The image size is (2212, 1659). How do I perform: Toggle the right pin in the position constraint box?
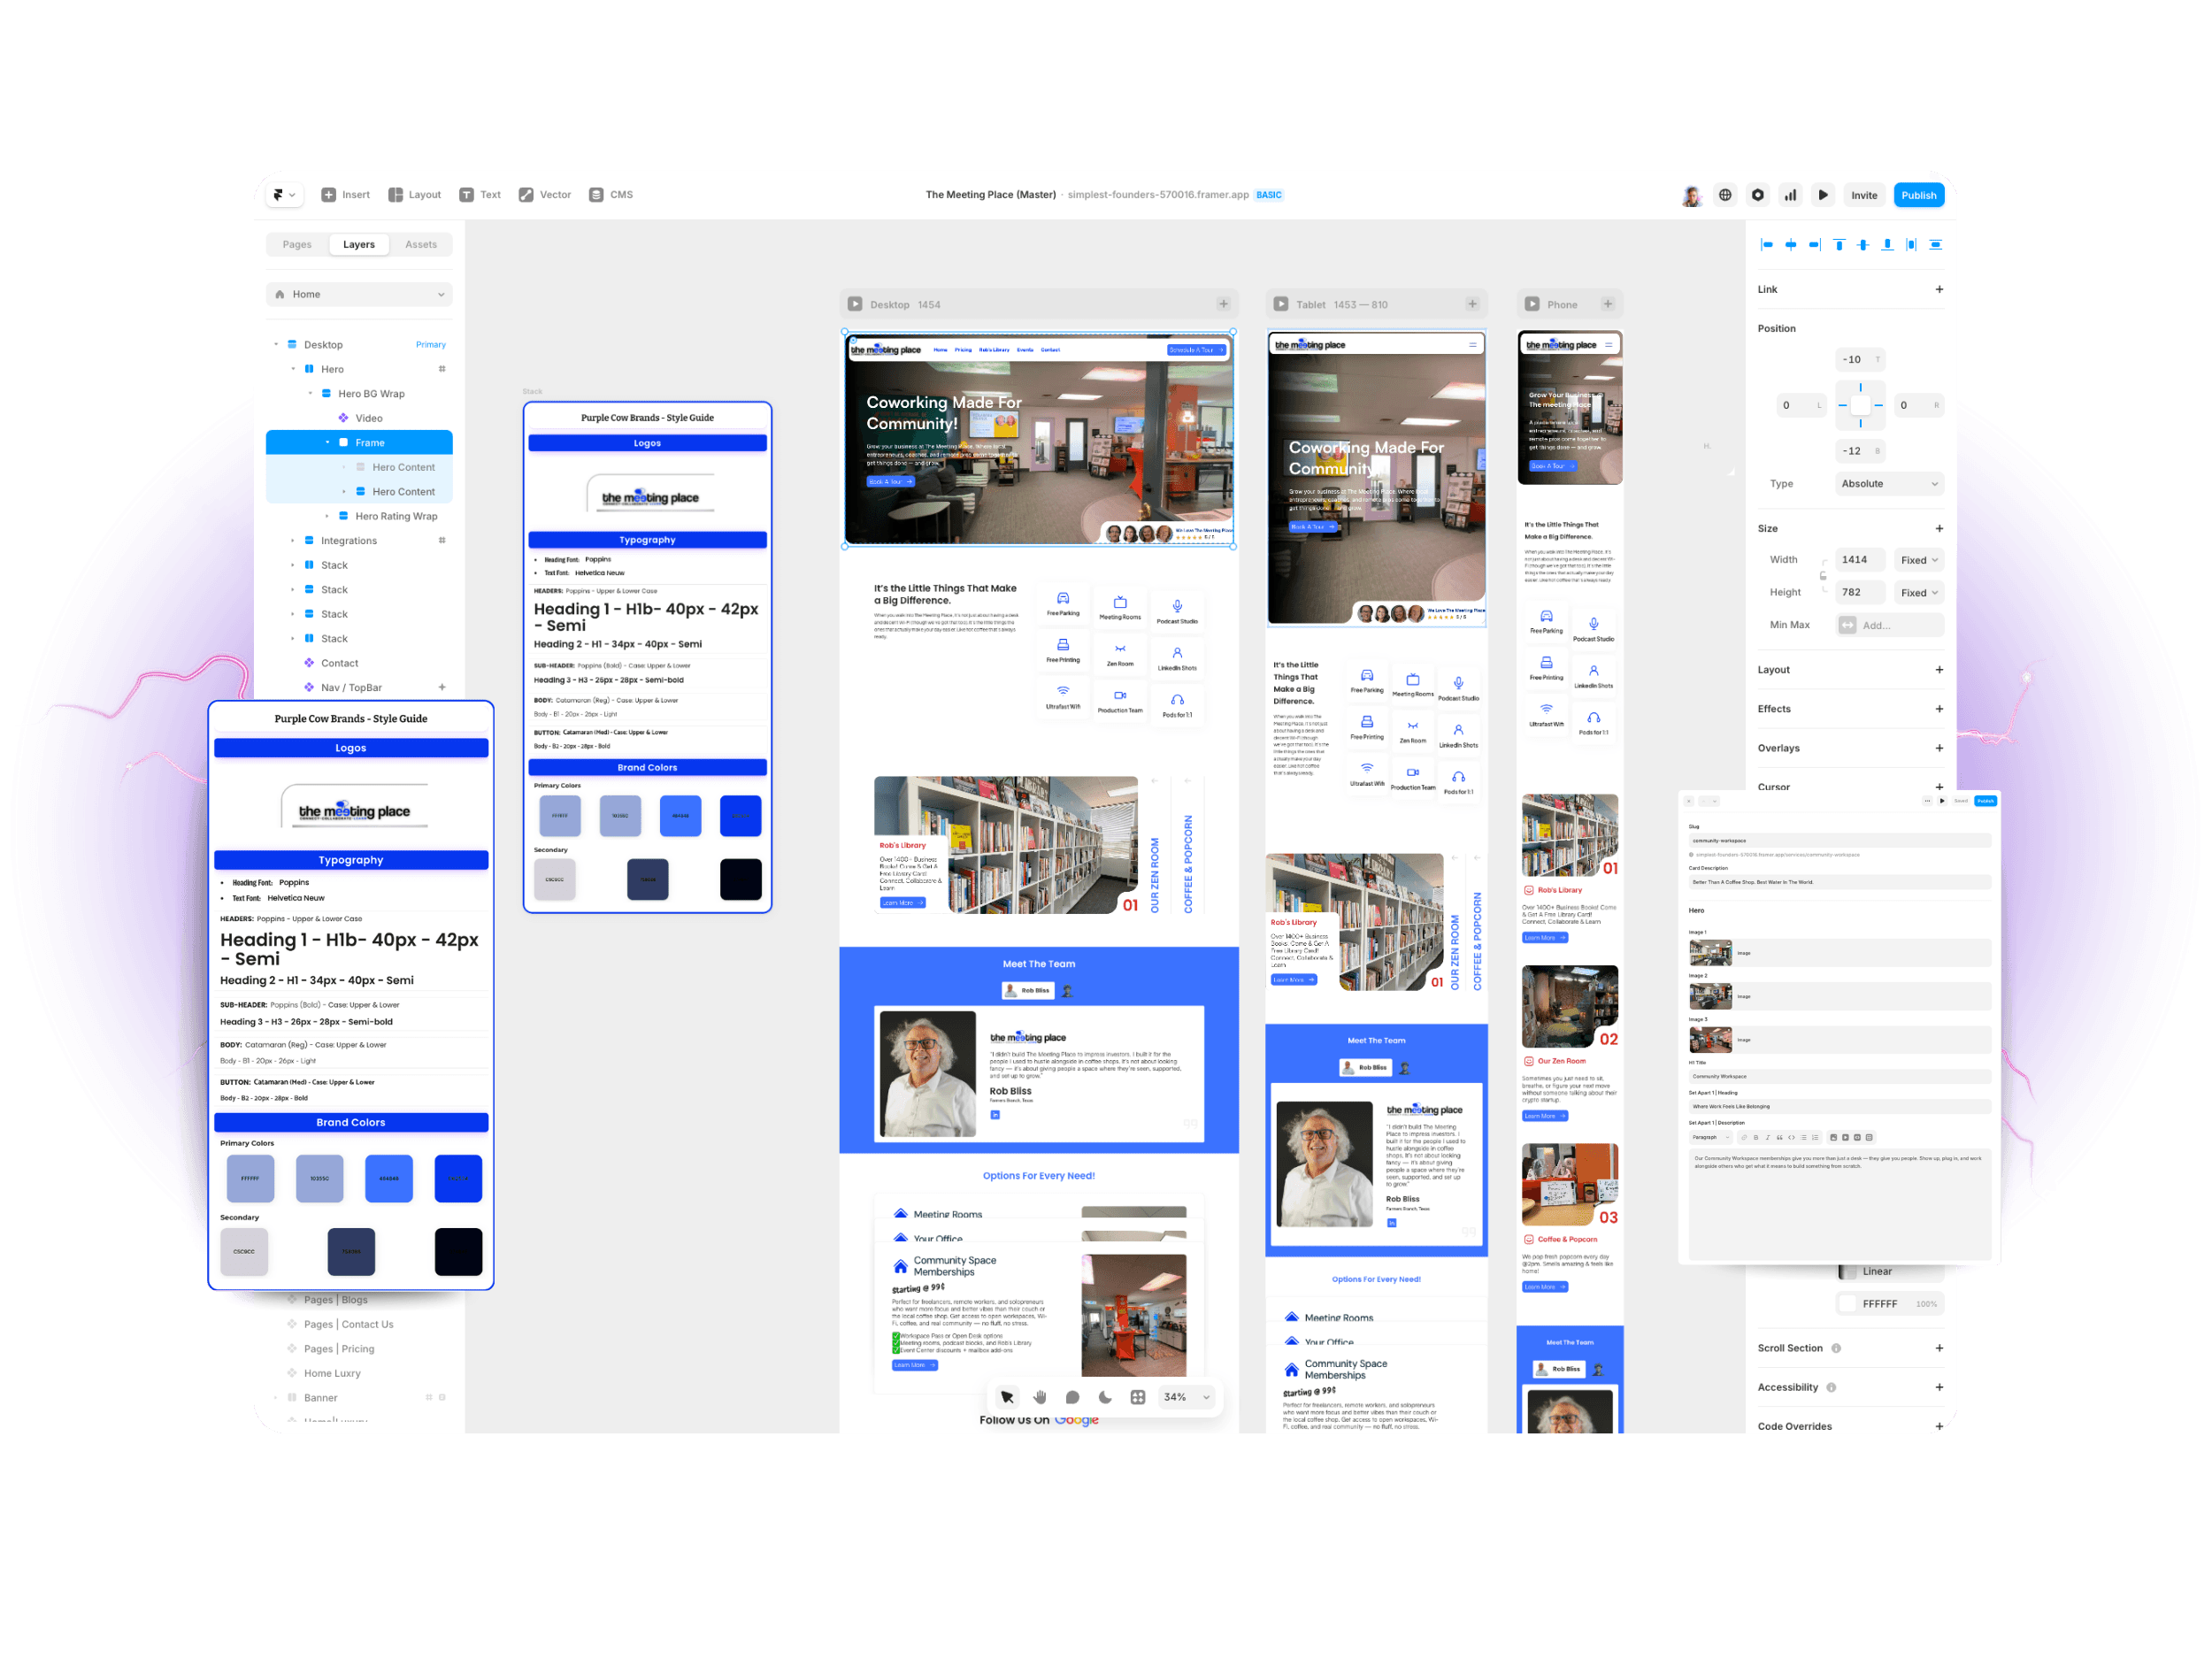click(x=1878, y=405)
